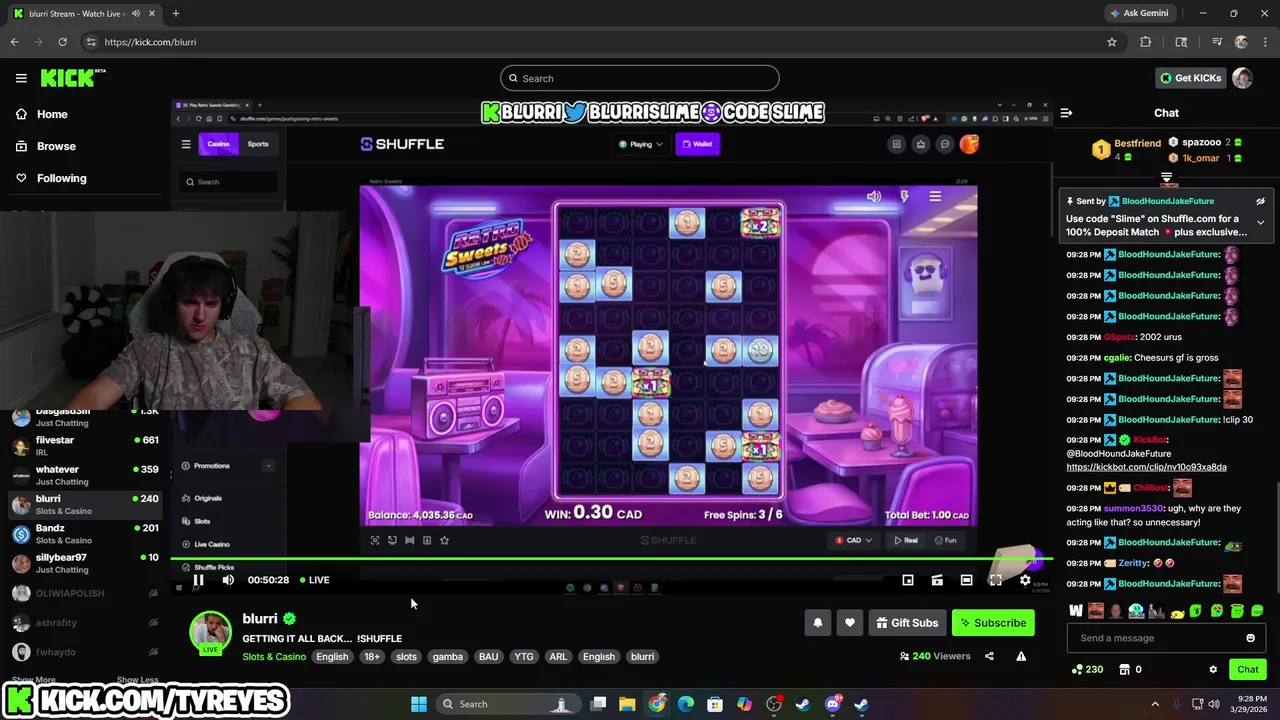1280x720 pixels.
Task: Open whatever channel in sidebar
Action: pyautogui.click(x=85, y=475)
